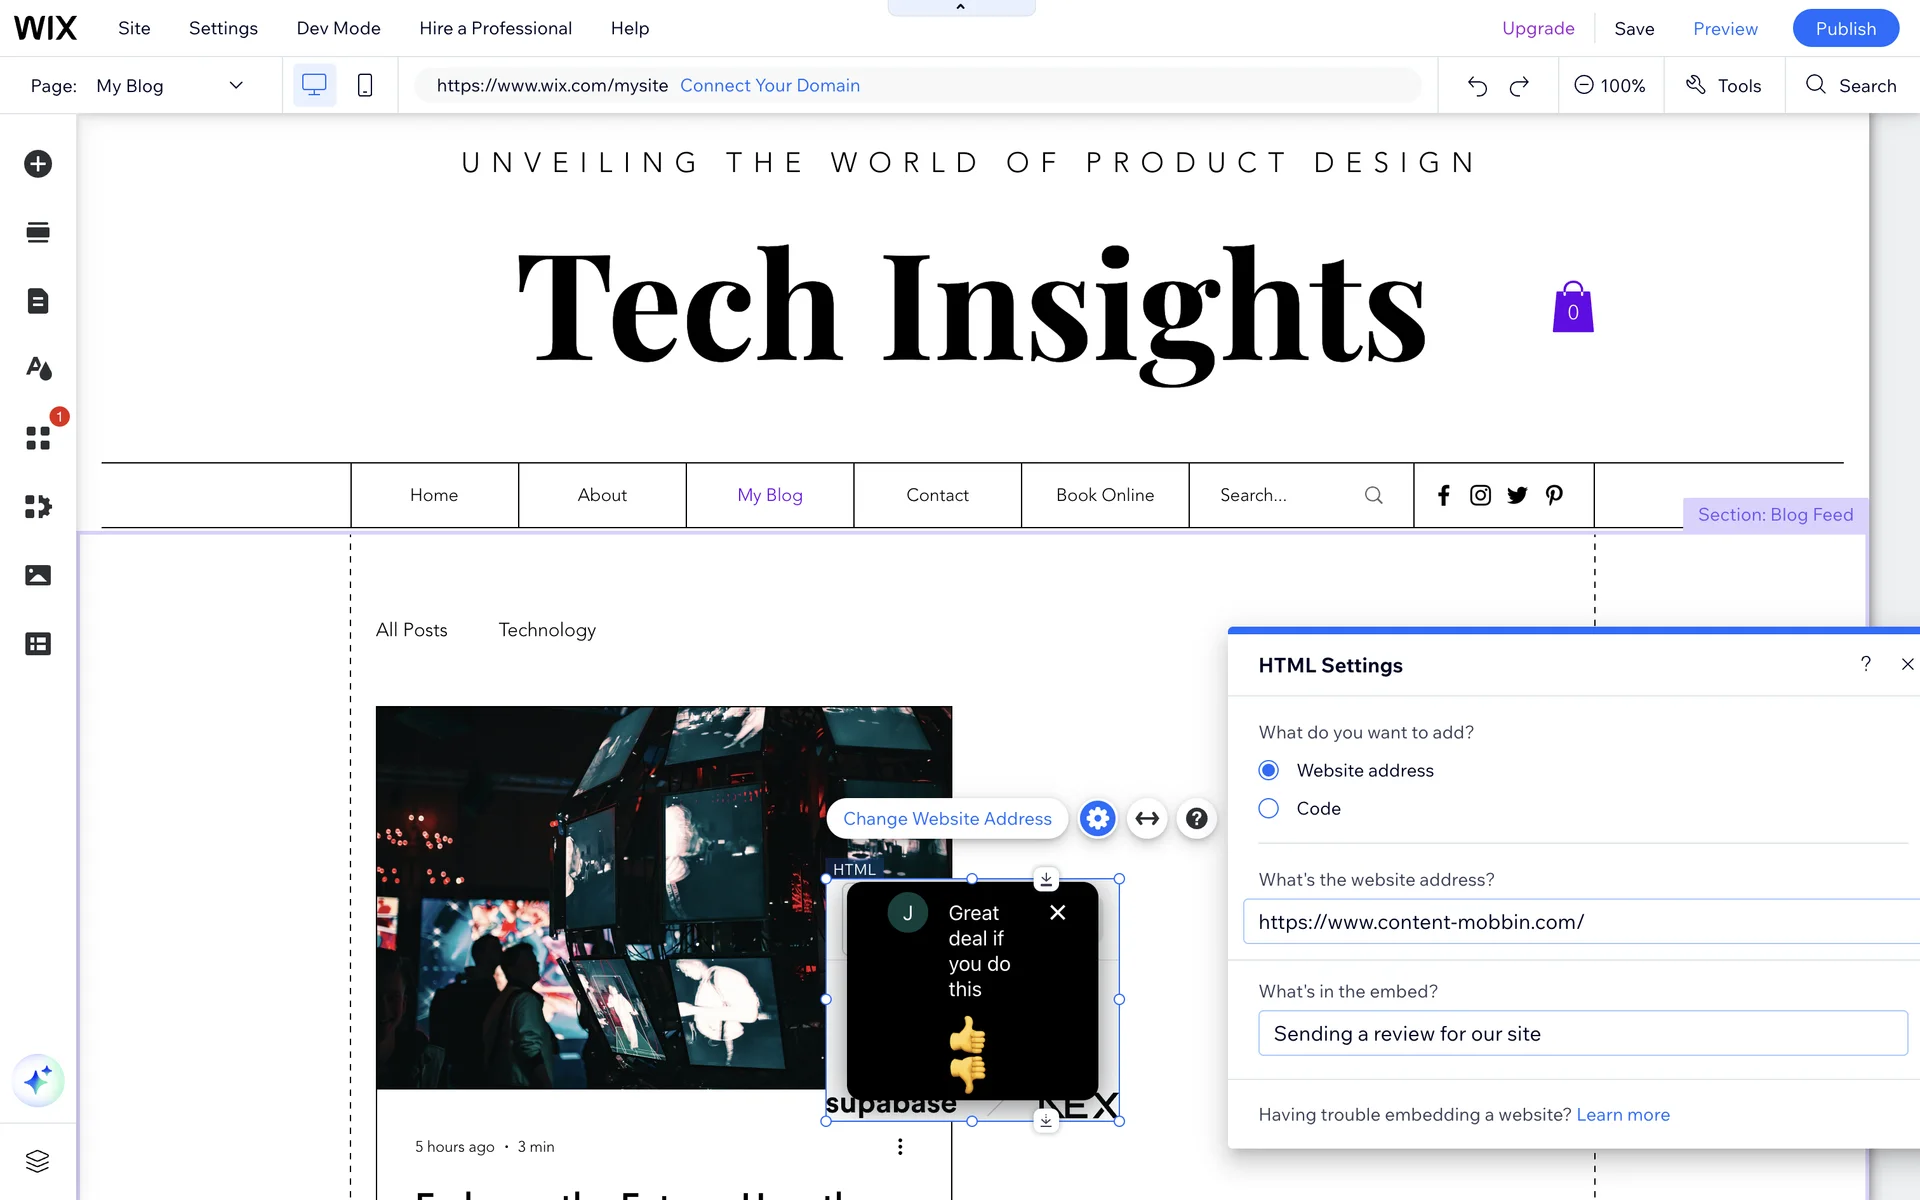Click the Publish button
The height and width of the screenshot is (1200, 1920).
click(x=1845, y=28)
